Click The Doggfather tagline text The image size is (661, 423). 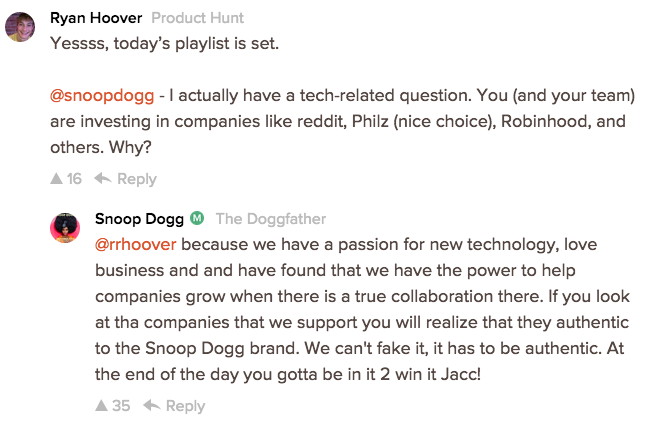[271, 218]
